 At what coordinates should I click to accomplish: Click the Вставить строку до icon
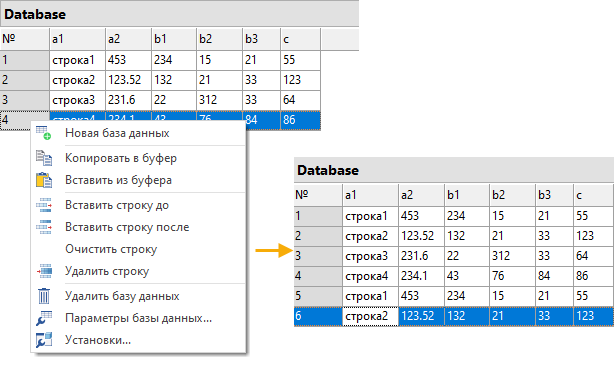point(44,205)
